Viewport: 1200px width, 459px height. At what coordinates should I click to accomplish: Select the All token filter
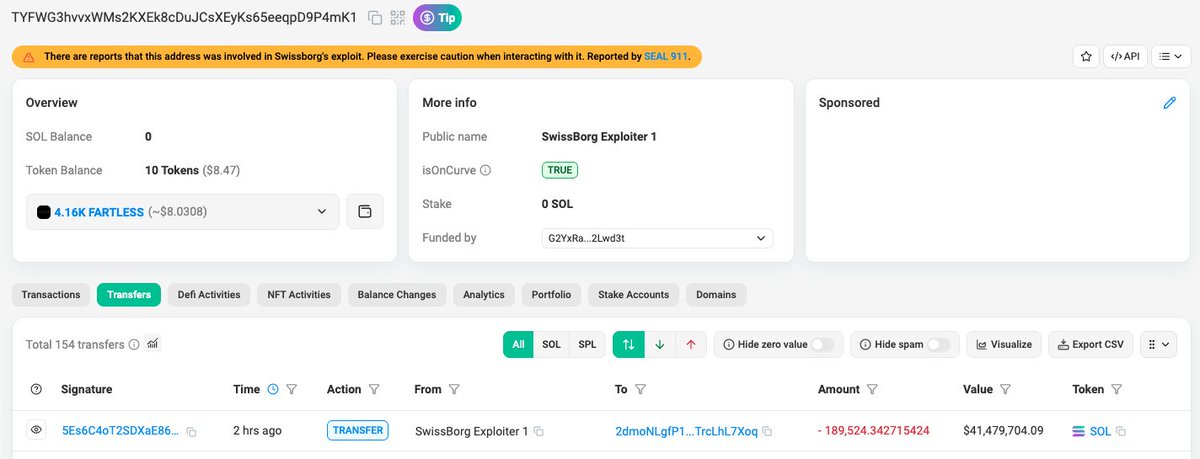tap(518, 344)
